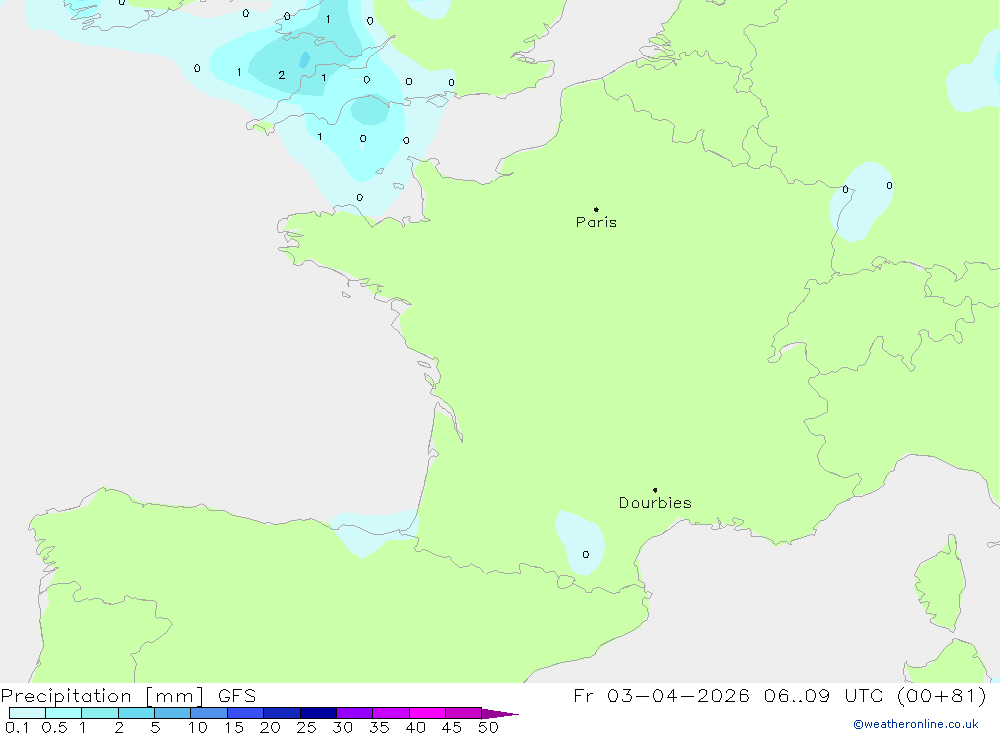The width and height of the screenshot is (1000, 733).
Task: Click the Precipitation [mm] GFS title
Action: click(128, 695)
